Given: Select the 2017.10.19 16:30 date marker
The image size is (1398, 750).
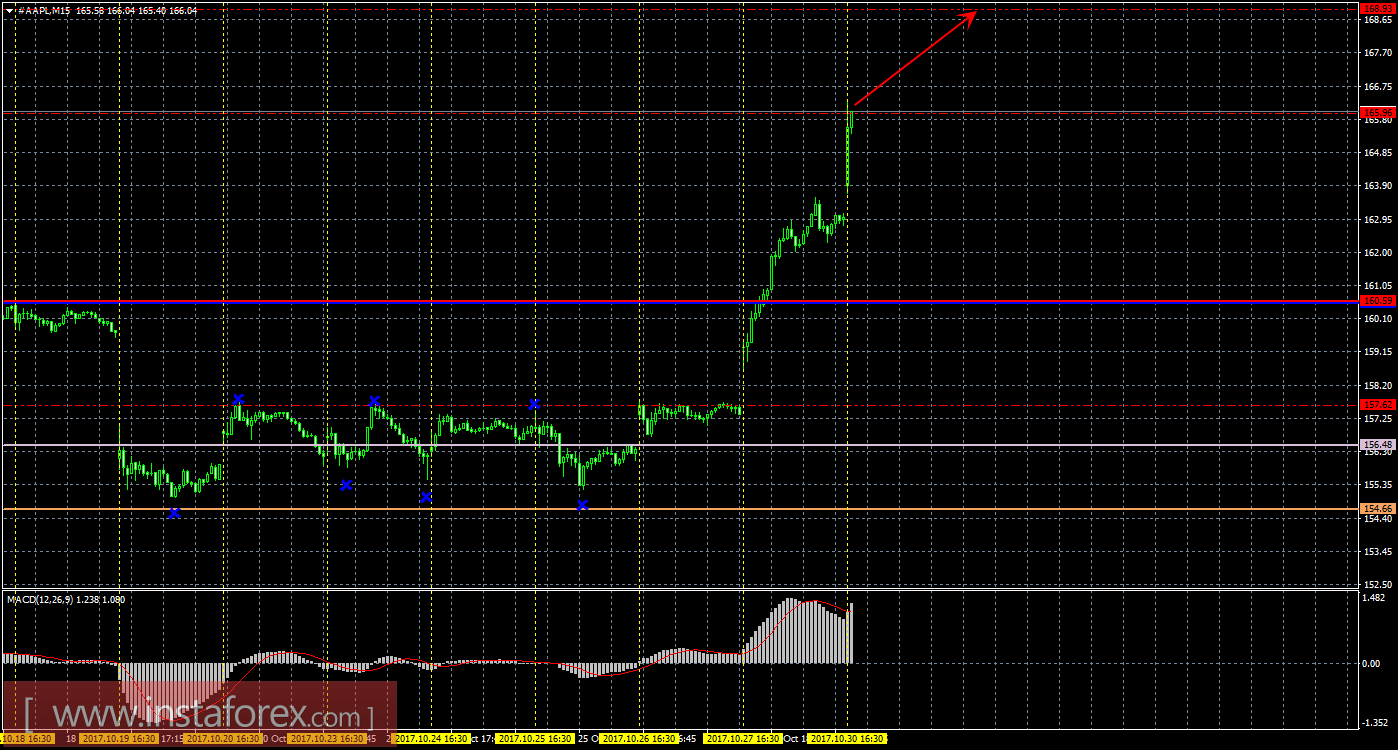Looking at the screenshot, I should pos(118,738).
